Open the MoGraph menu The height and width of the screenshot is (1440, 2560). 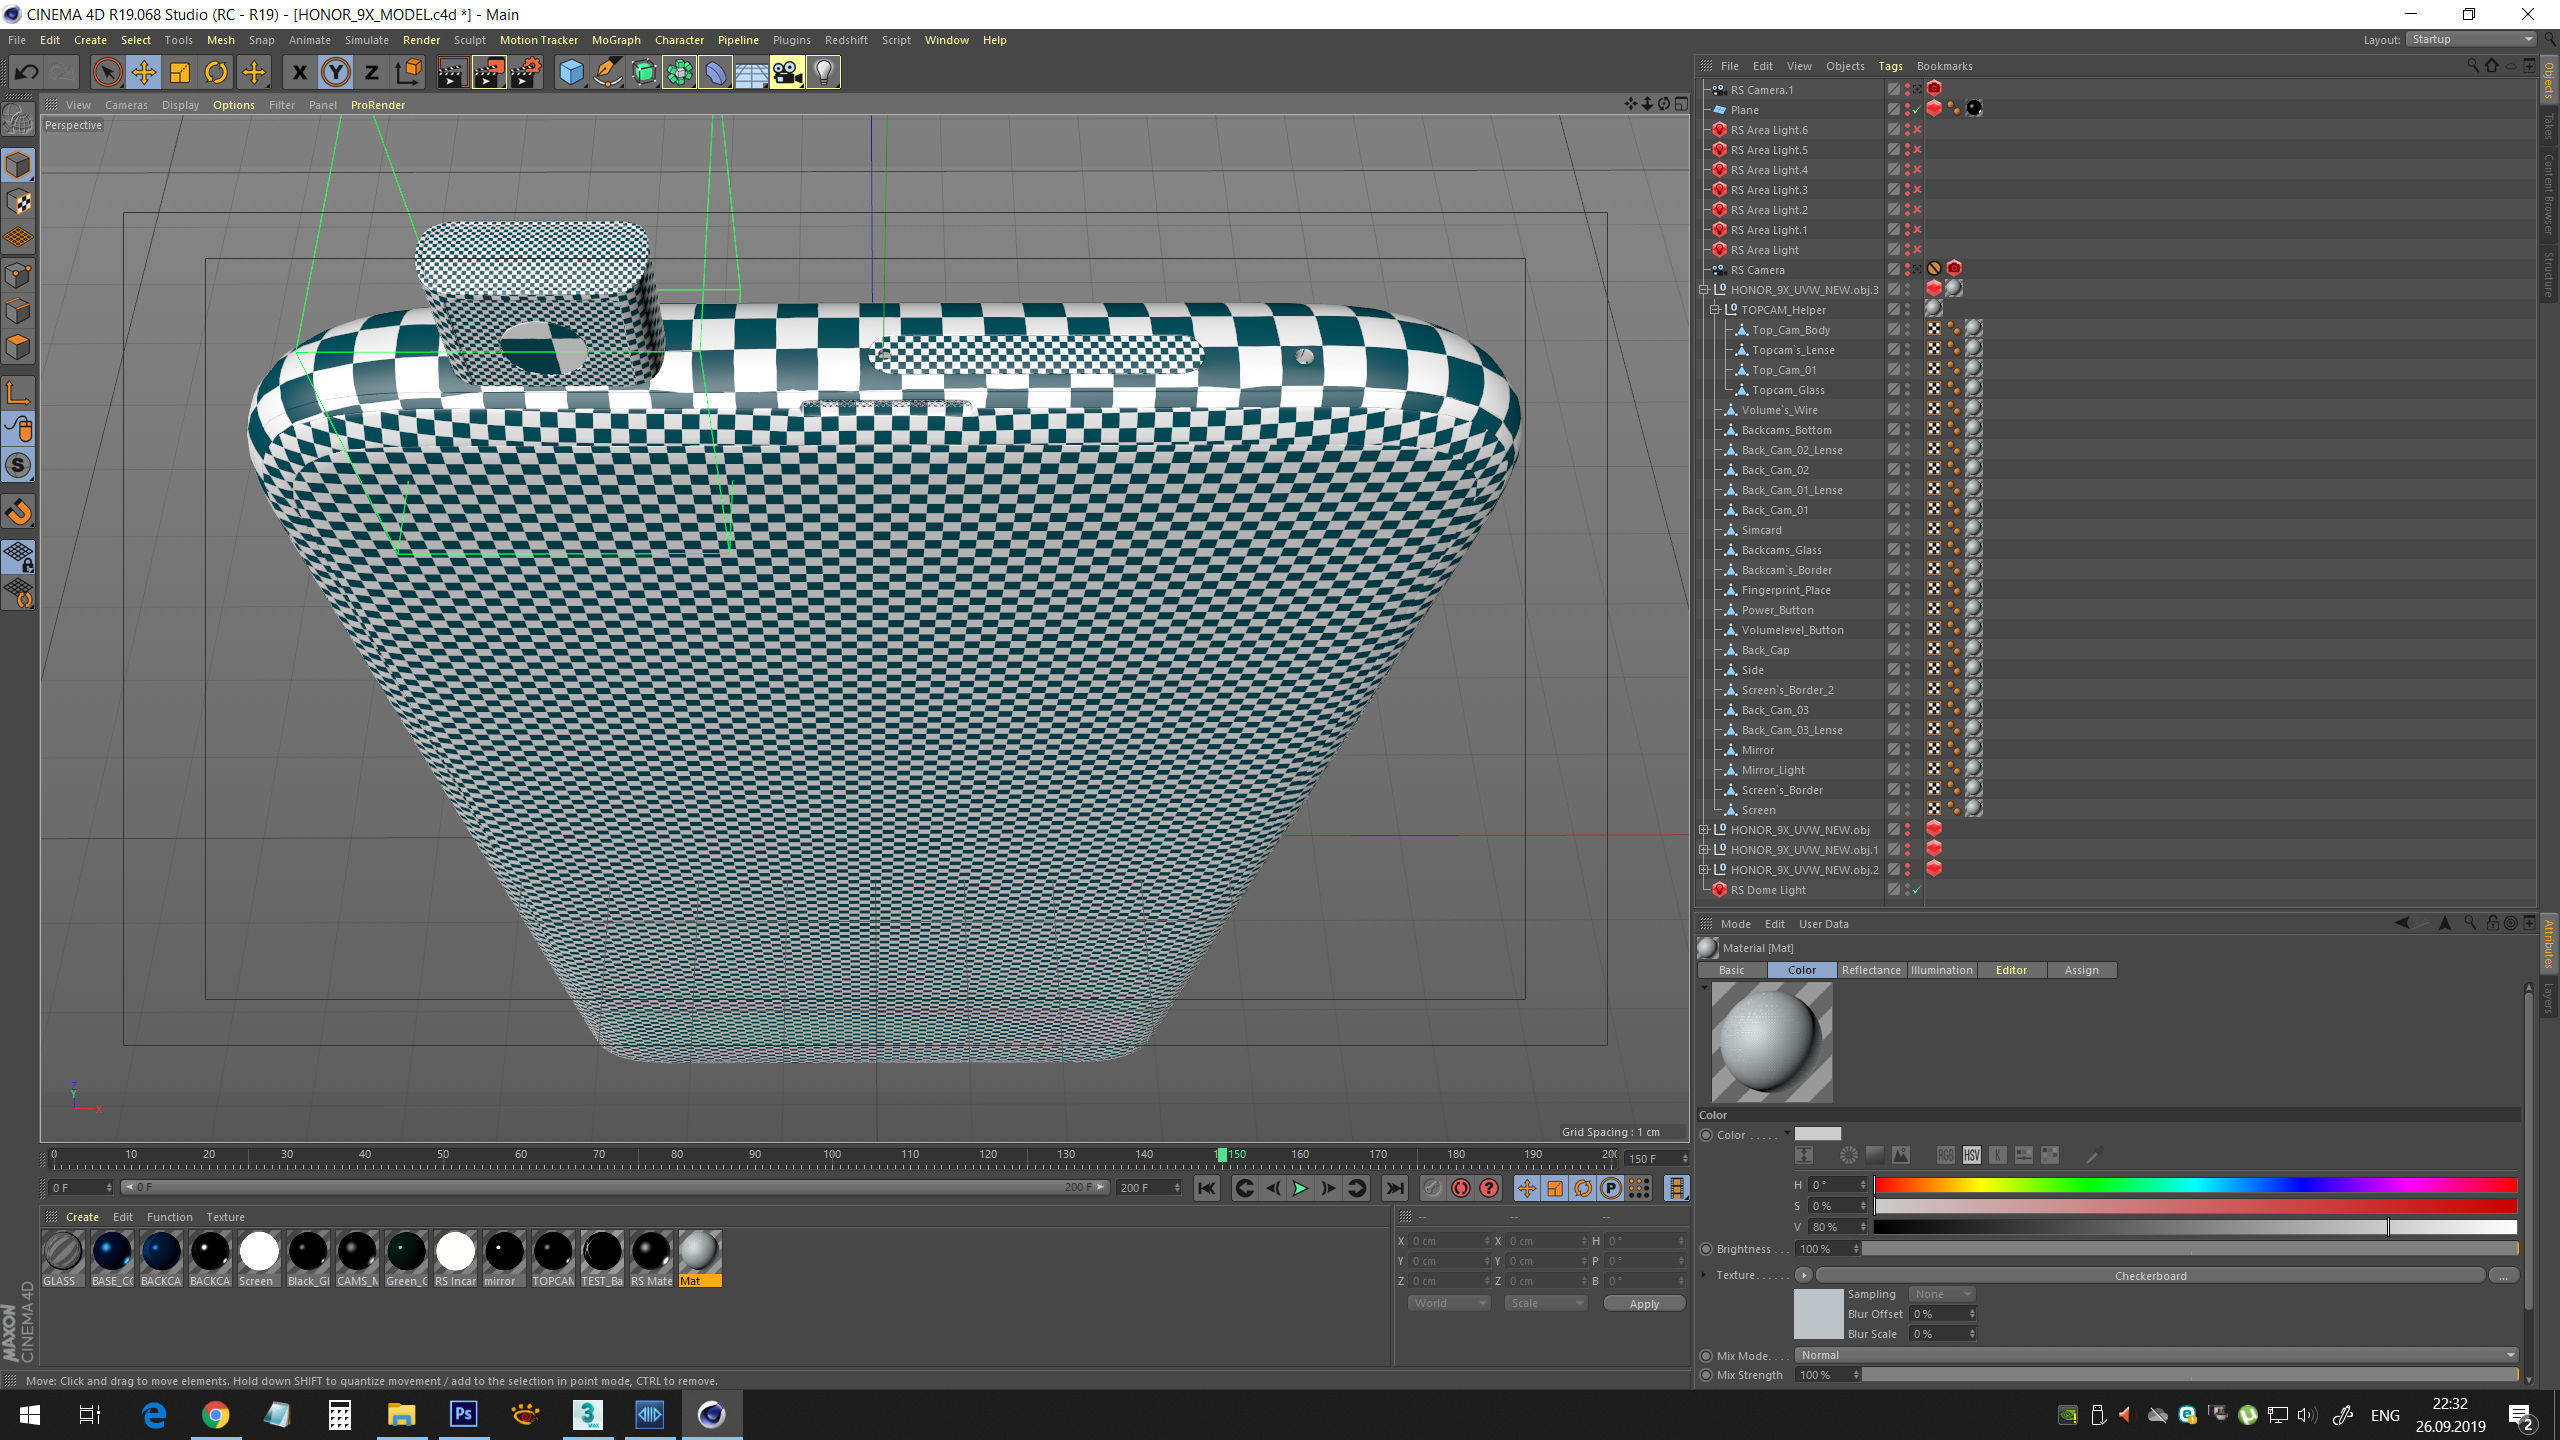(x=615, y=40)
